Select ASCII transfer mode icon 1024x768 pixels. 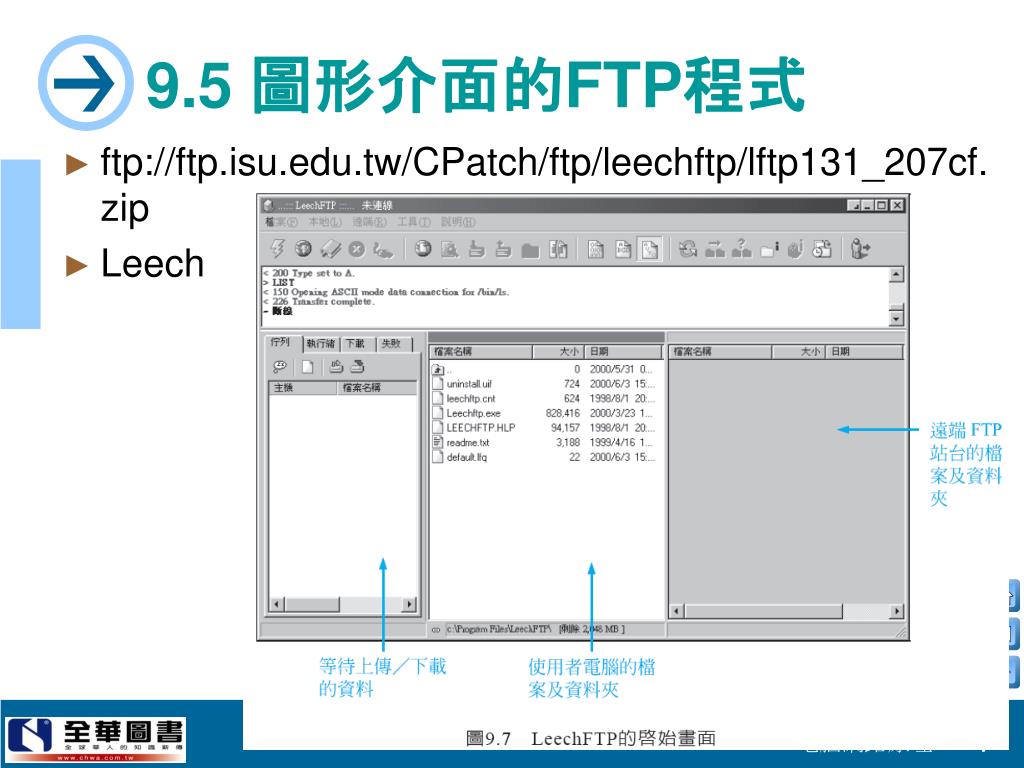(623, 249)
